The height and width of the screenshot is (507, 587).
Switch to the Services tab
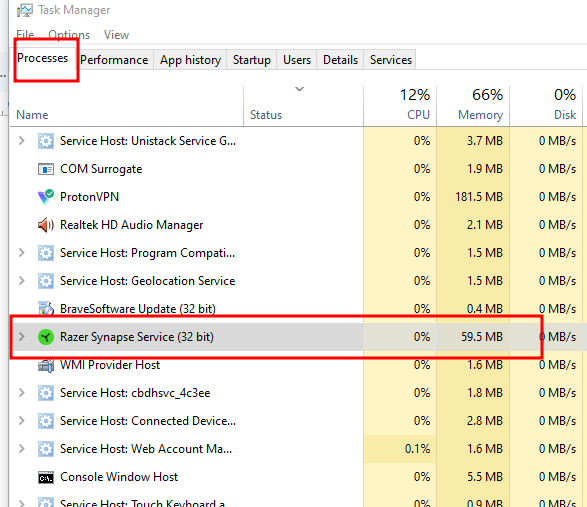pyautogui.click(x=390, y=60)
